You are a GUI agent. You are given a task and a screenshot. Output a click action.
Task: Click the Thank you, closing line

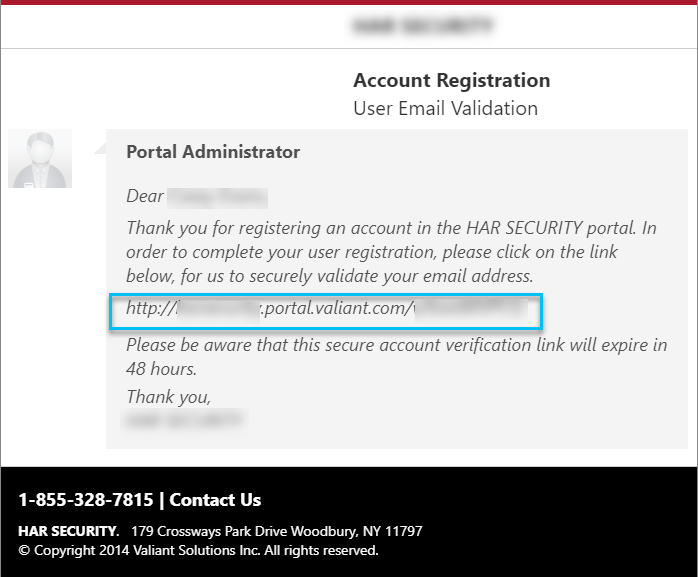(168, 397)
